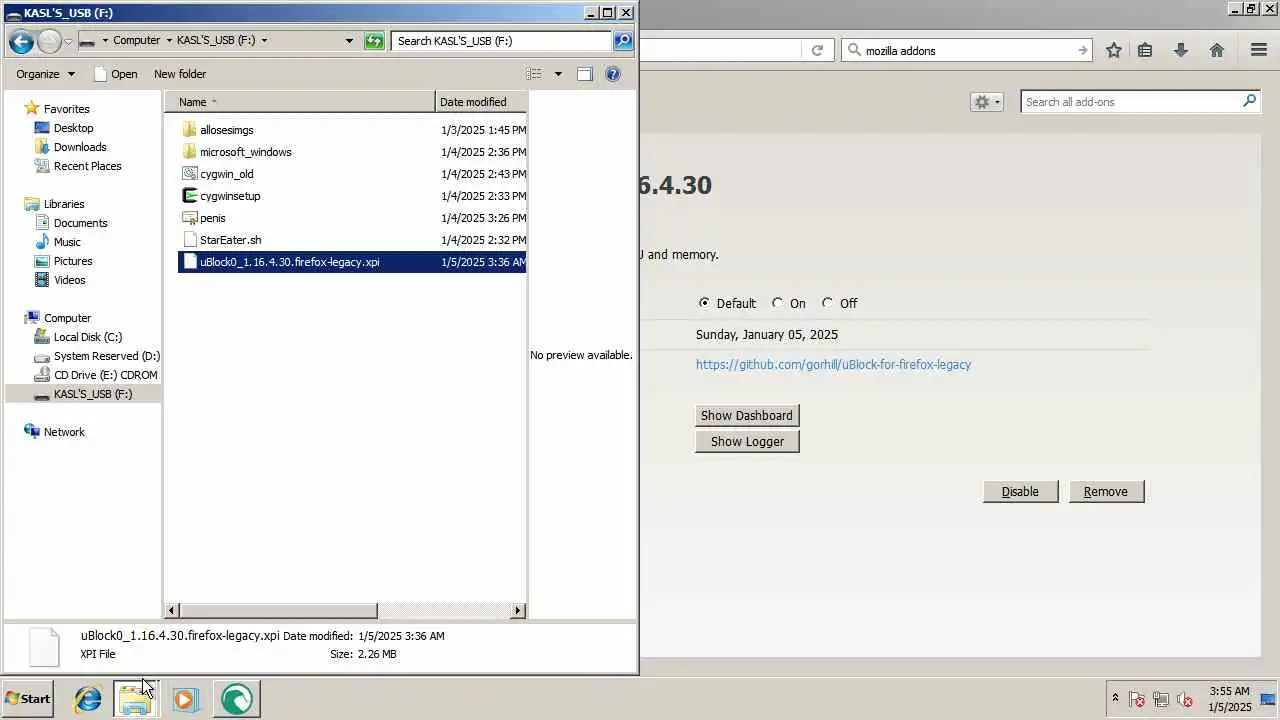This screenshot has height=720, width=1280.
Task: Sort by the Name column header
Action: (300, 102)
